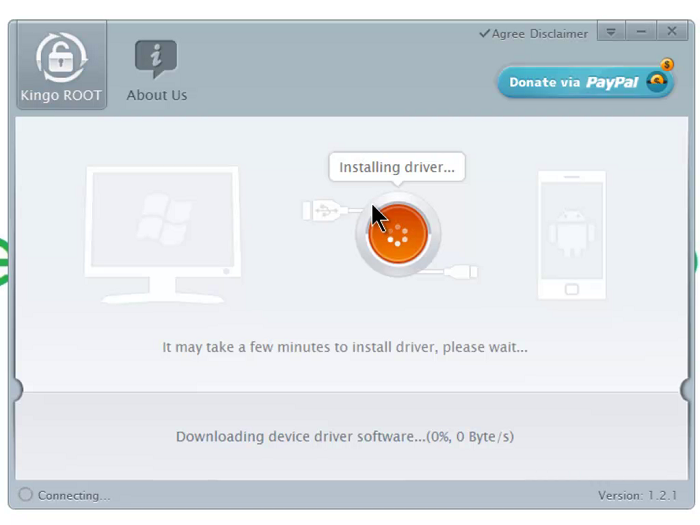Click the Connecting status indicator circle
This screenshot has width=700, height=525.
(x=26, y=495)
